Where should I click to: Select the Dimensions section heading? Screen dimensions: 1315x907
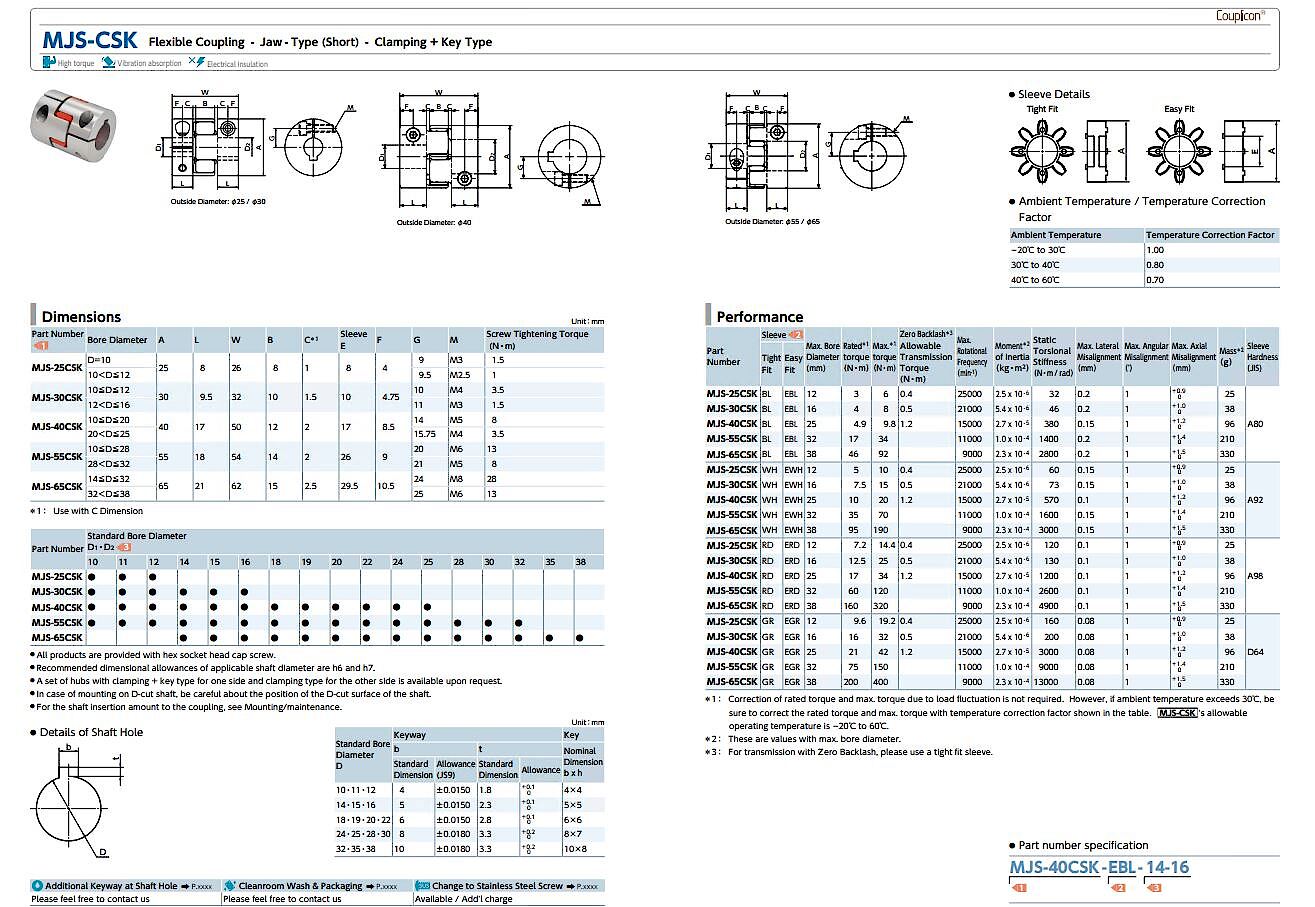[81, 316]
